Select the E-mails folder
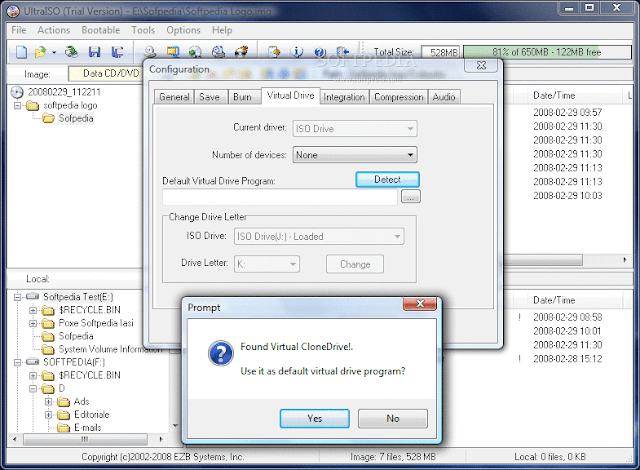This screenshot has width=640, height=470. click(x=87, y=428)
